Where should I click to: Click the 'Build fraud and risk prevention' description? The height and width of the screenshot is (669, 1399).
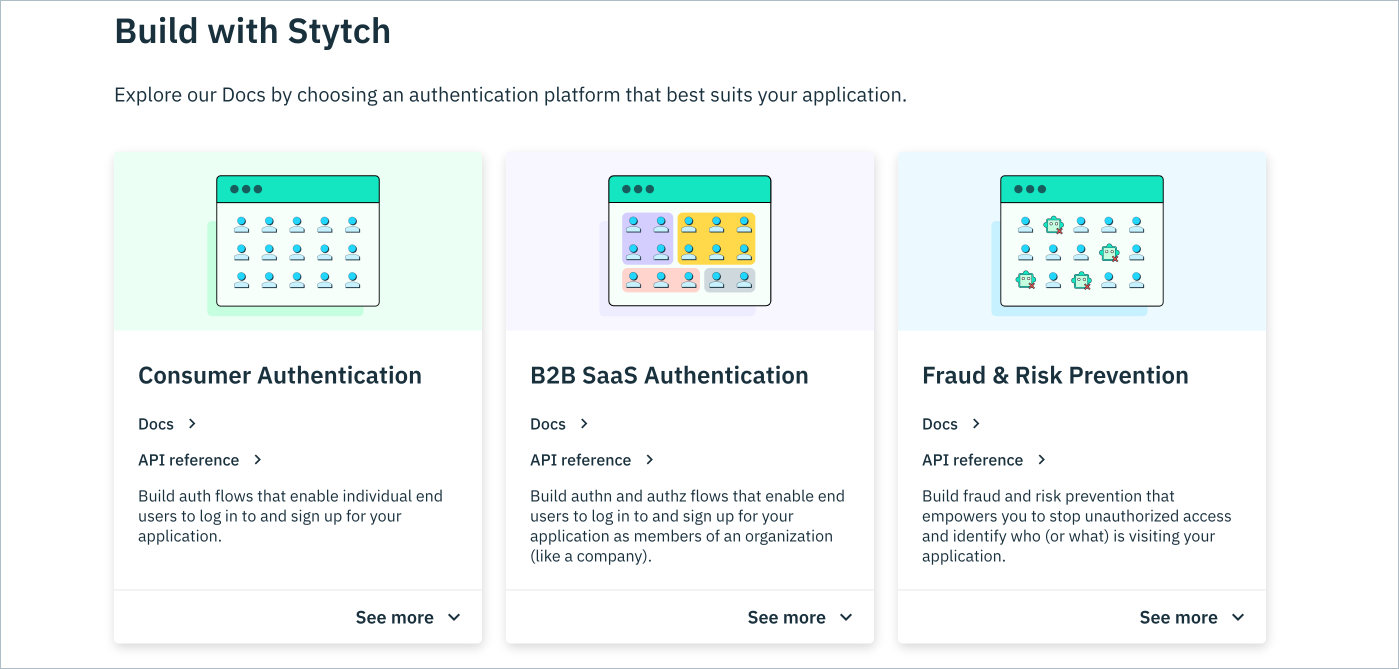point(1077,526)
